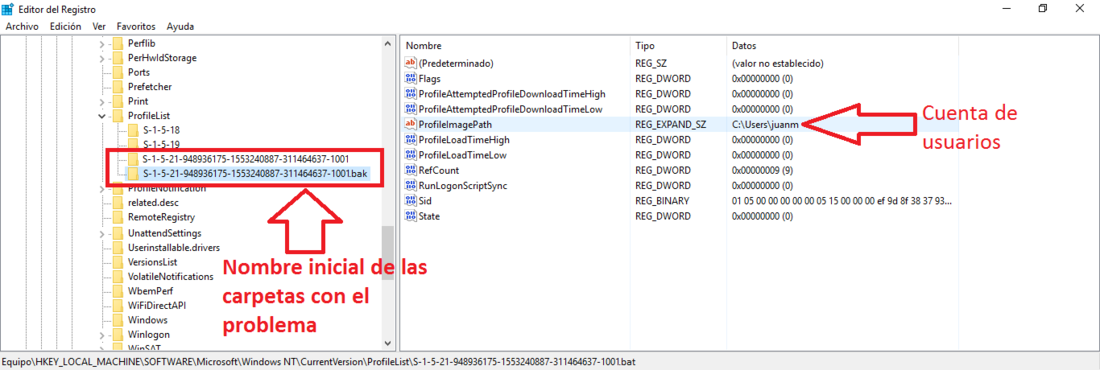
Task: Collapse the ProfileList key
Action: pos(102,116)
